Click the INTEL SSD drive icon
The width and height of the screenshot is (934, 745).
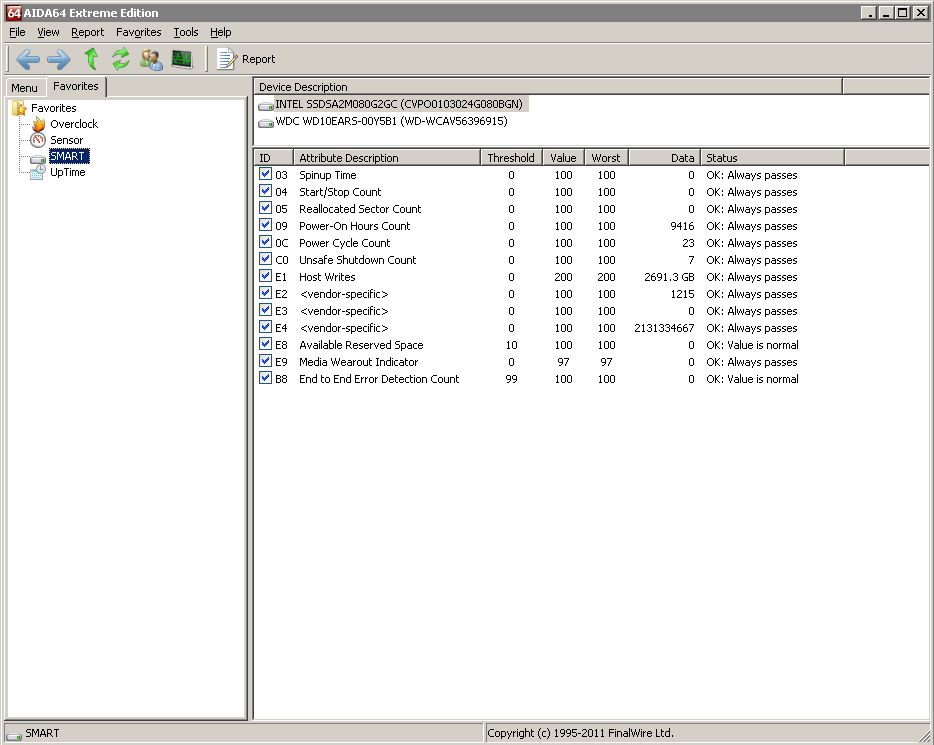pos(266,106)
